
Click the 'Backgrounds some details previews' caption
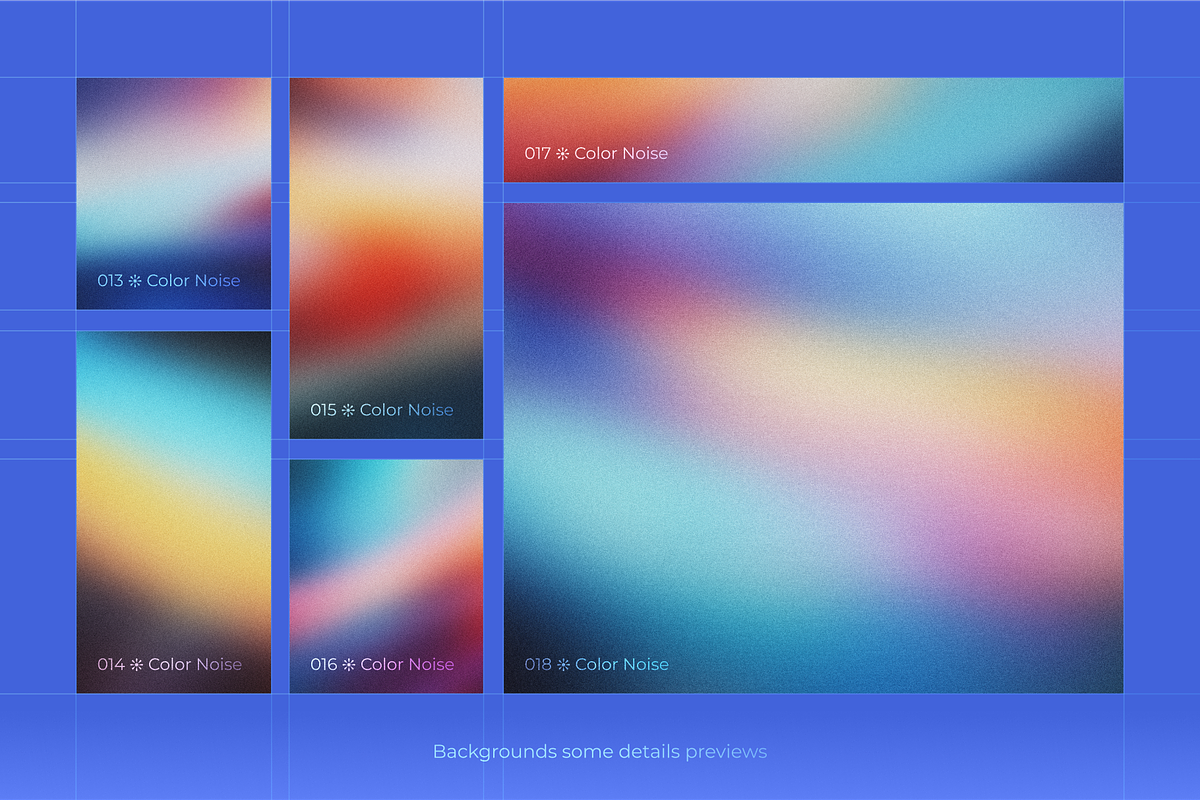point(600,752)
